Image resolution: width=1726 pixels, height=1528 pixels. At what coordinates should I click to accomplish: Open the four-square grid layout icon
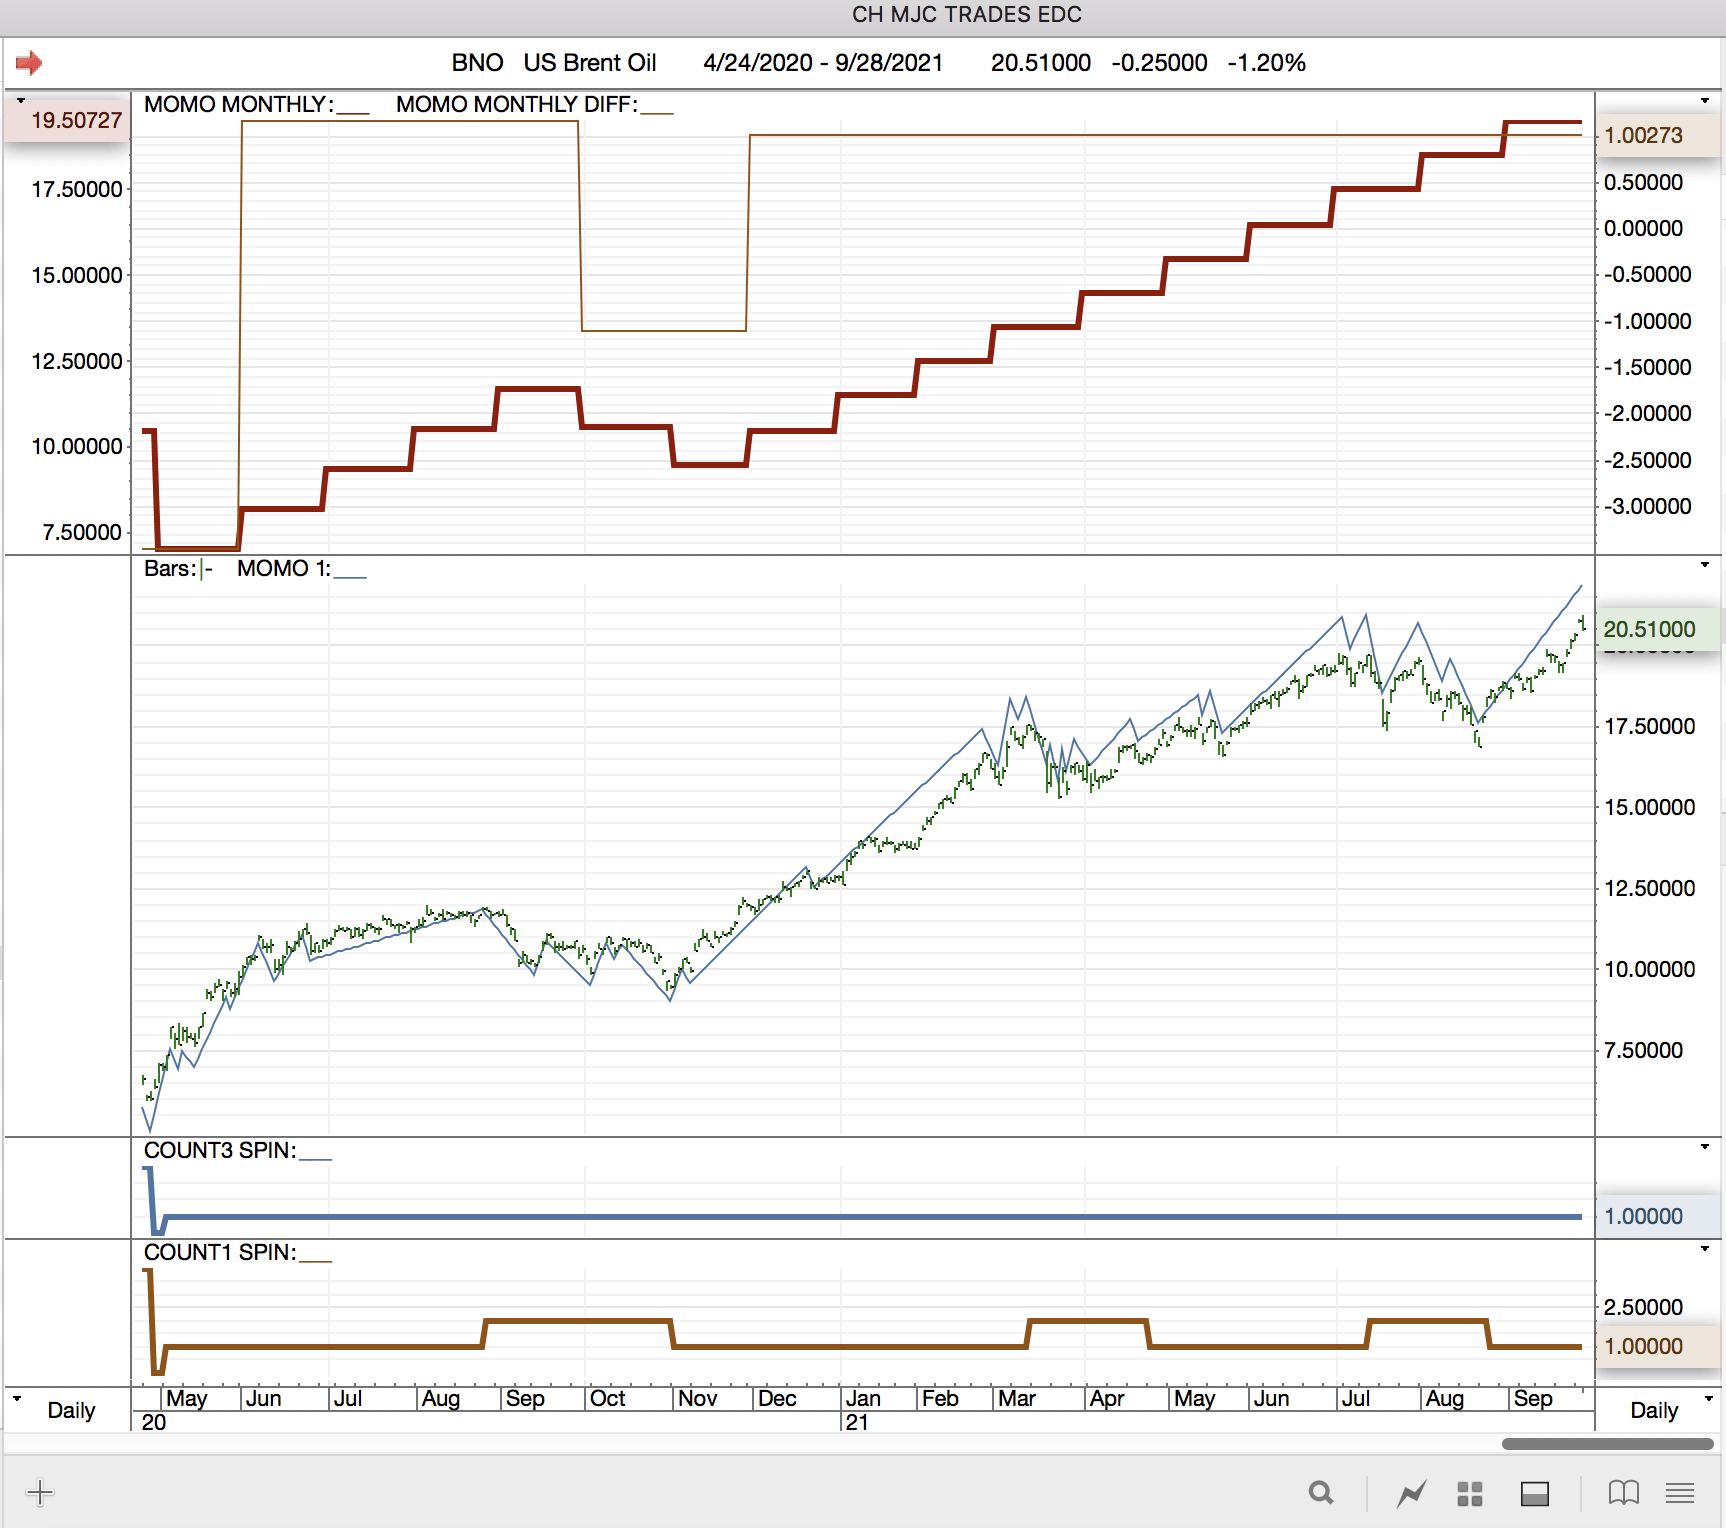(1470, 1494)
